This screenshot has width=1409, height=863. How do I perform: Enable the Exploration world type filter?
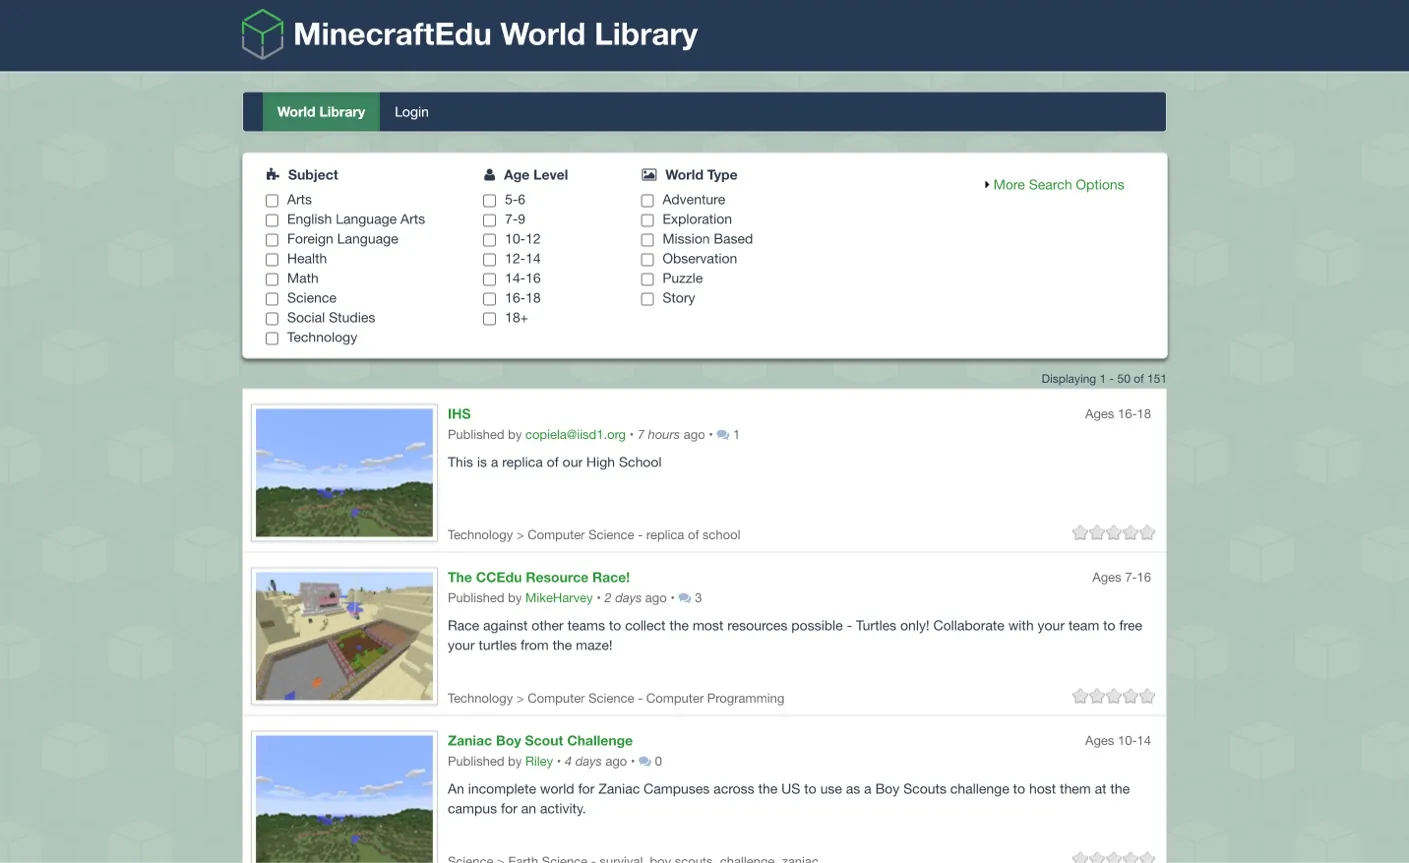647,220
